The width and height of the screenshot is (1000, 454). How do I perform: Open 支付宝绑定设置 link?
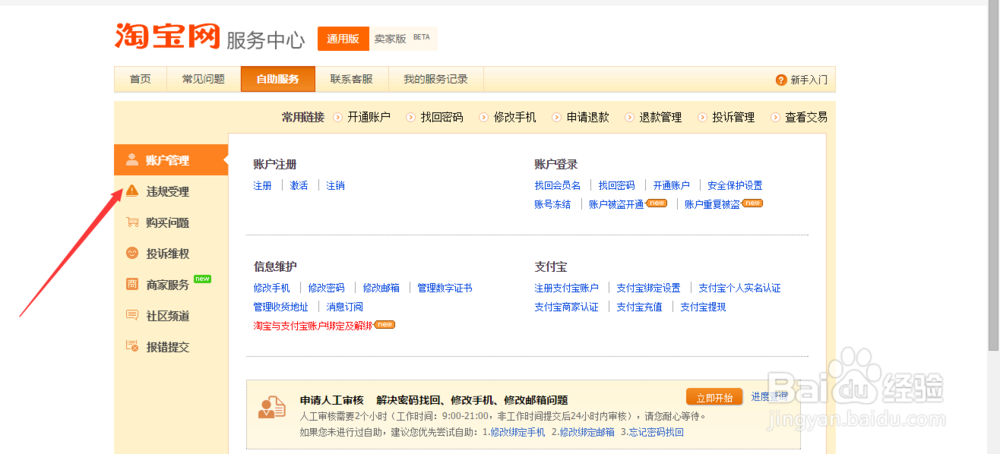point(649,288)
